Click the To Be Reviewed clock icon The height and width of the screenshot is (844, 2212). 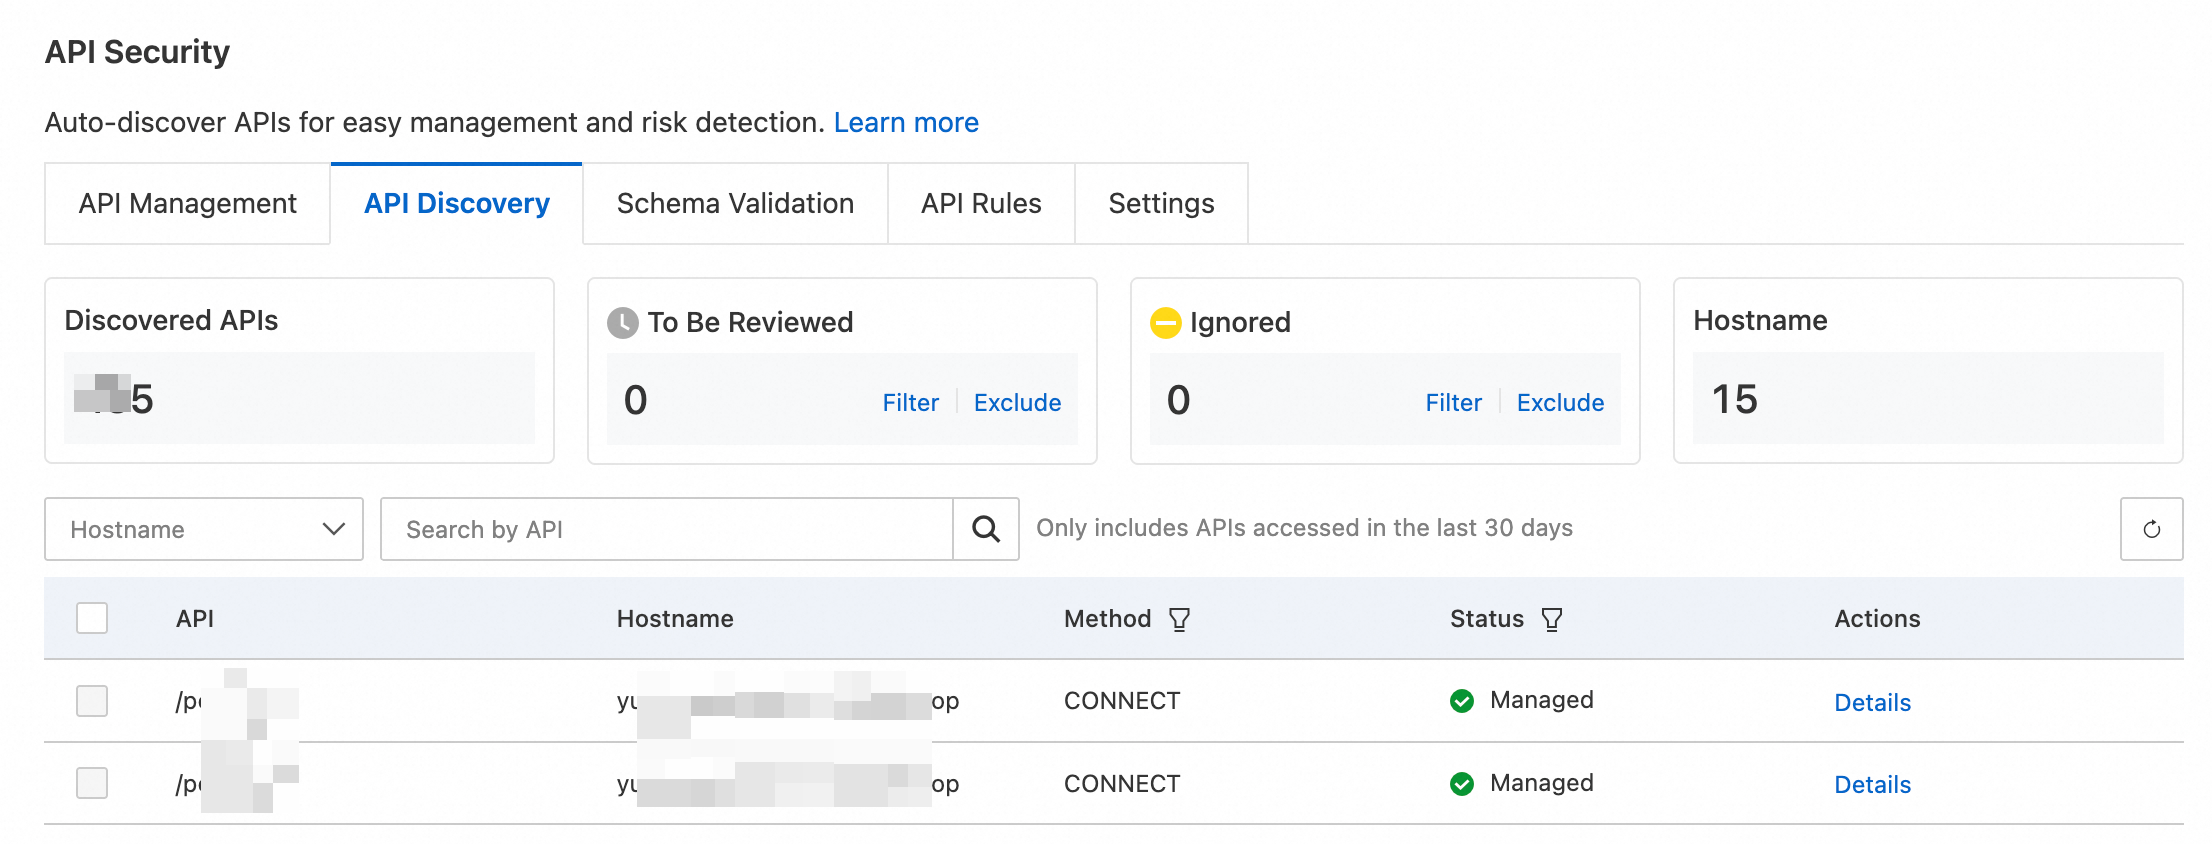point(622,322)
